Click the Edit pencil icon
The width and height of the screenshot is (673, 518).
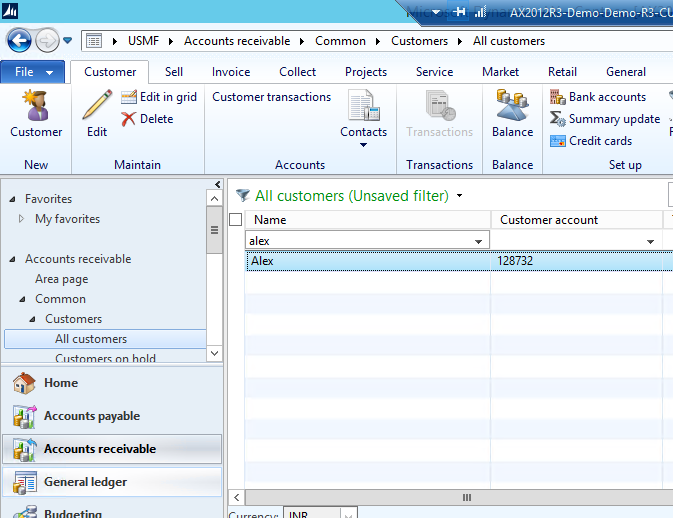pos(97,113)
